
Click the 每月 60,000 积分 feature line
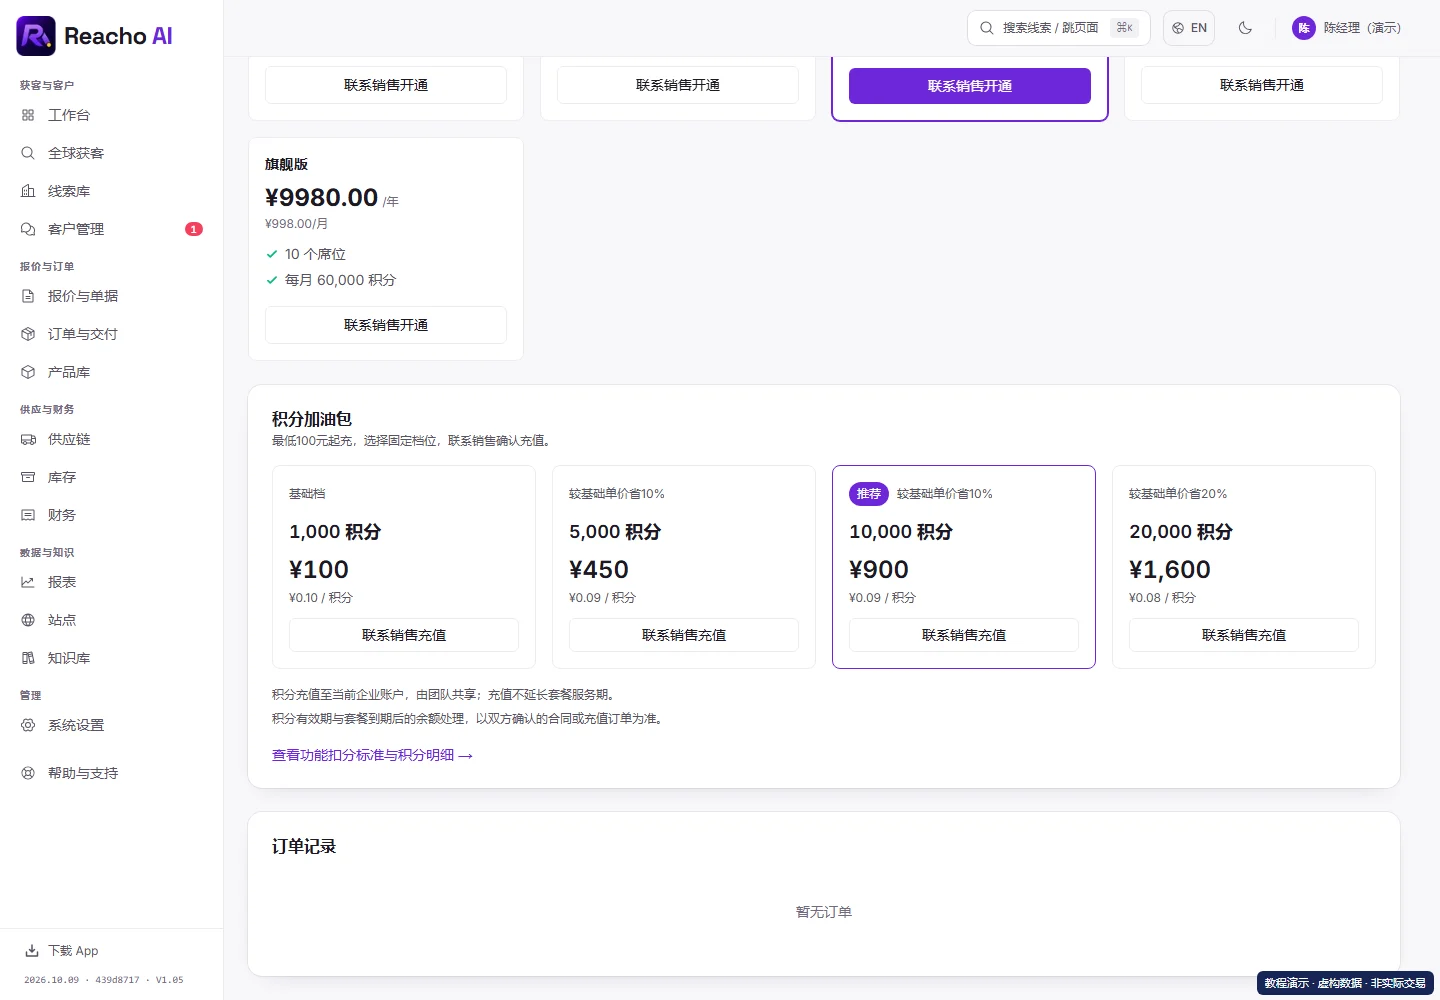(340, 280)
